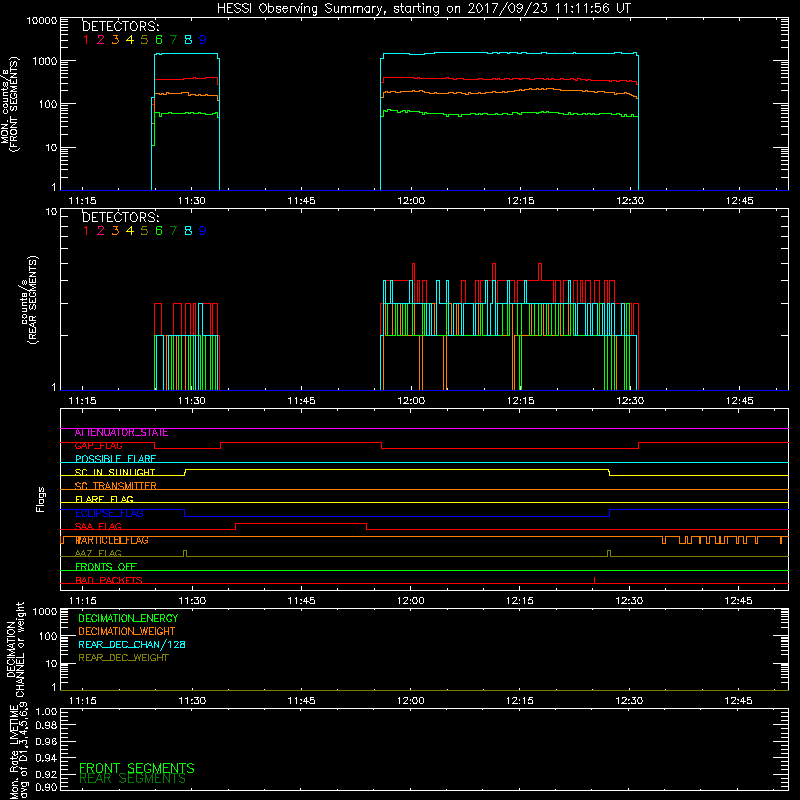
Task: Click the REAR SEGMENTS livetime label
Action: [133, 779]
